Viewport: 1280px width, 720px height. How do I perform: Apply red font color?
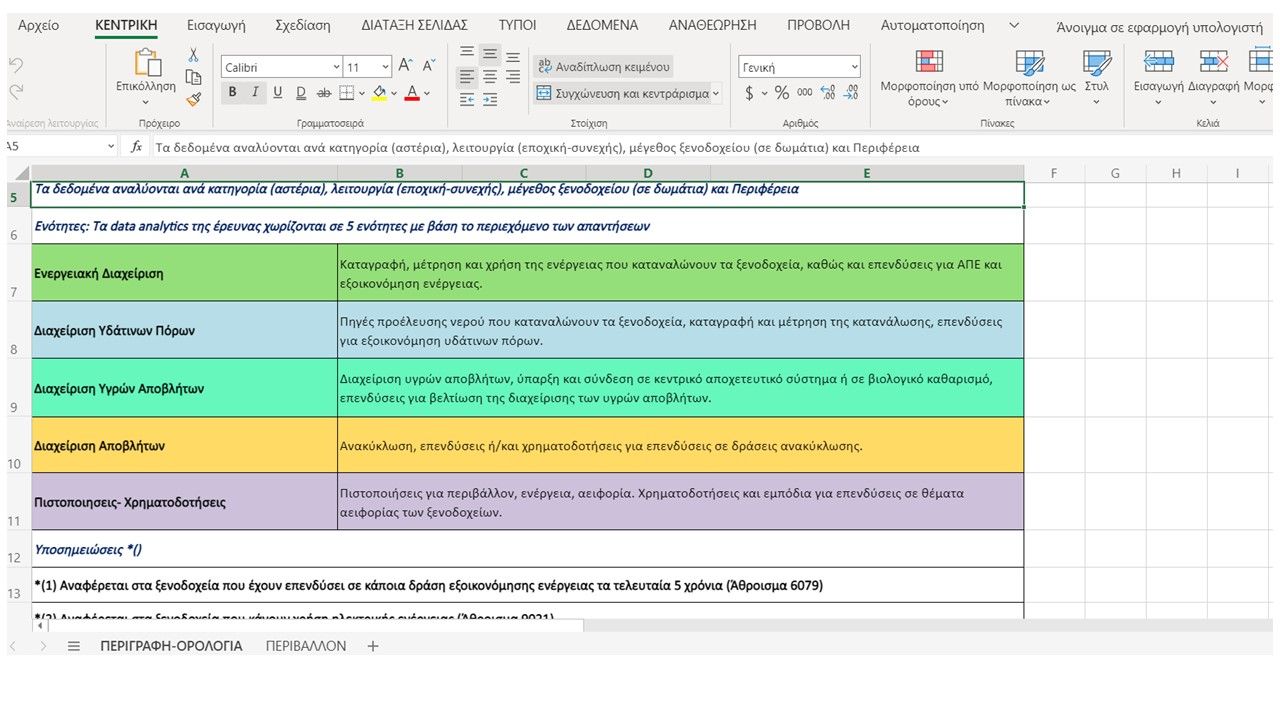click(x=412, y=93)
